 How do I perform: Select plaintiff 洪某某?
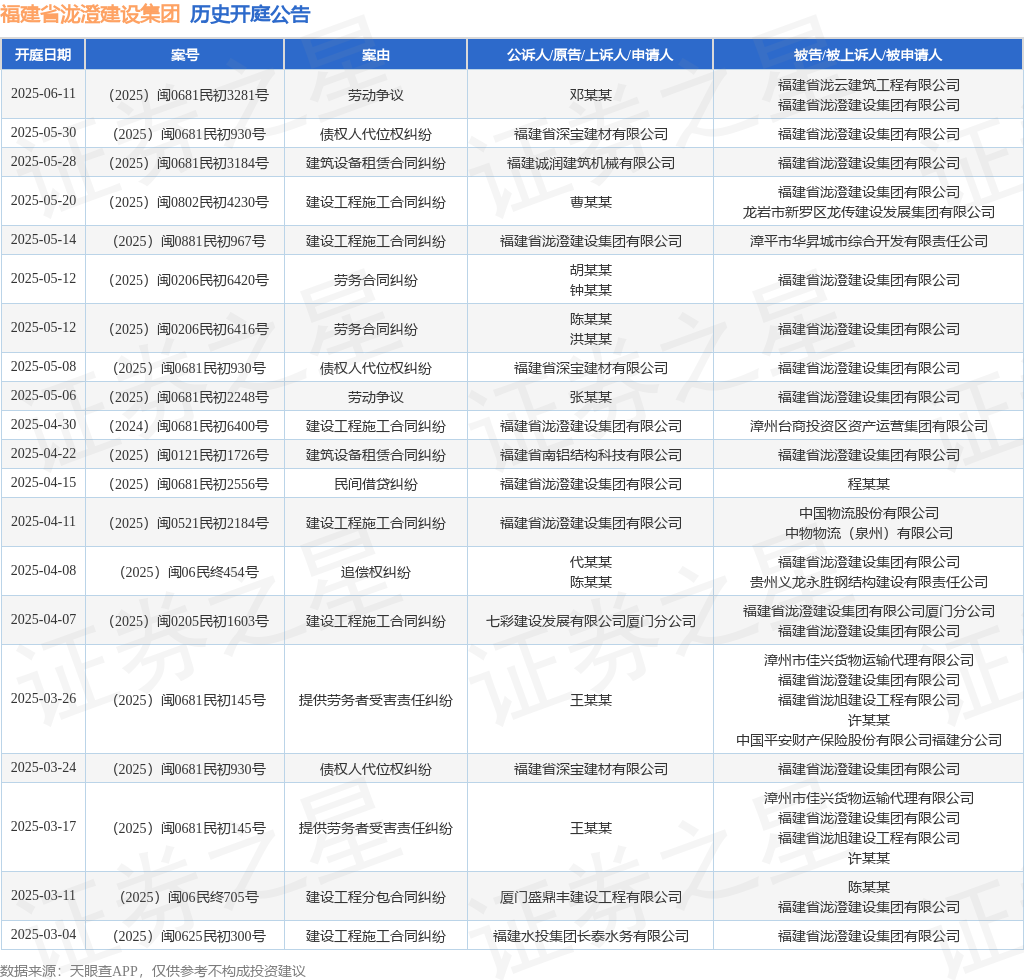point(590,339)
